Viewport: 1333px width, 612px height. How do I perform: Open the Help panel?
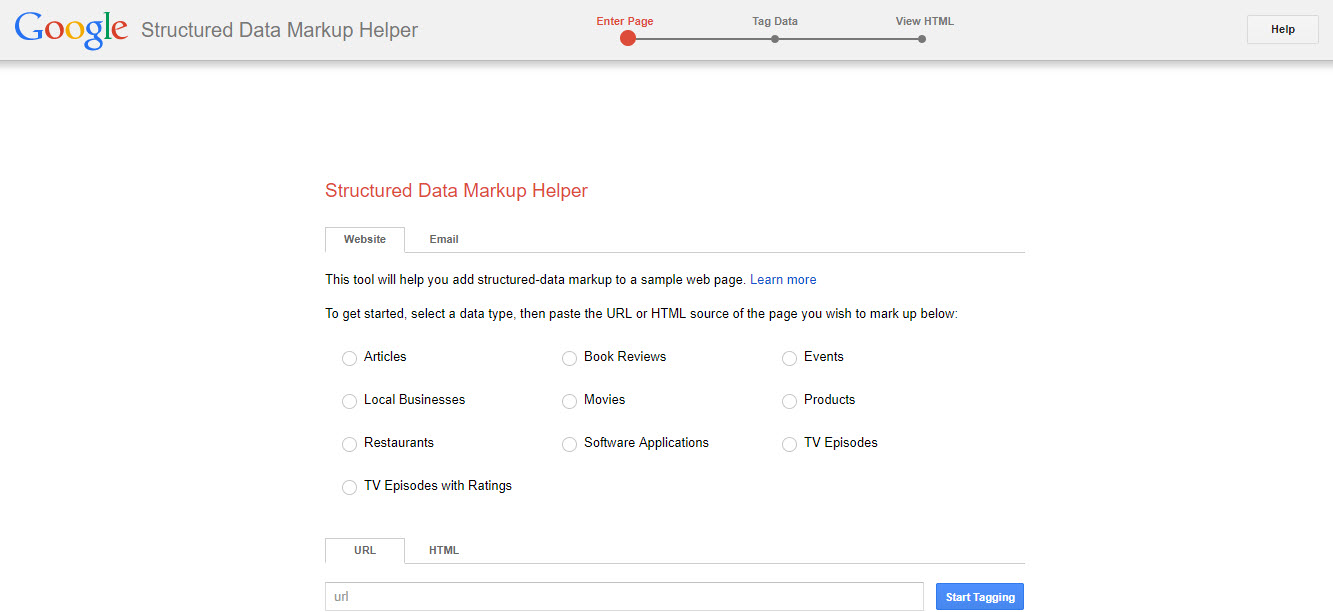point(1282,29)
